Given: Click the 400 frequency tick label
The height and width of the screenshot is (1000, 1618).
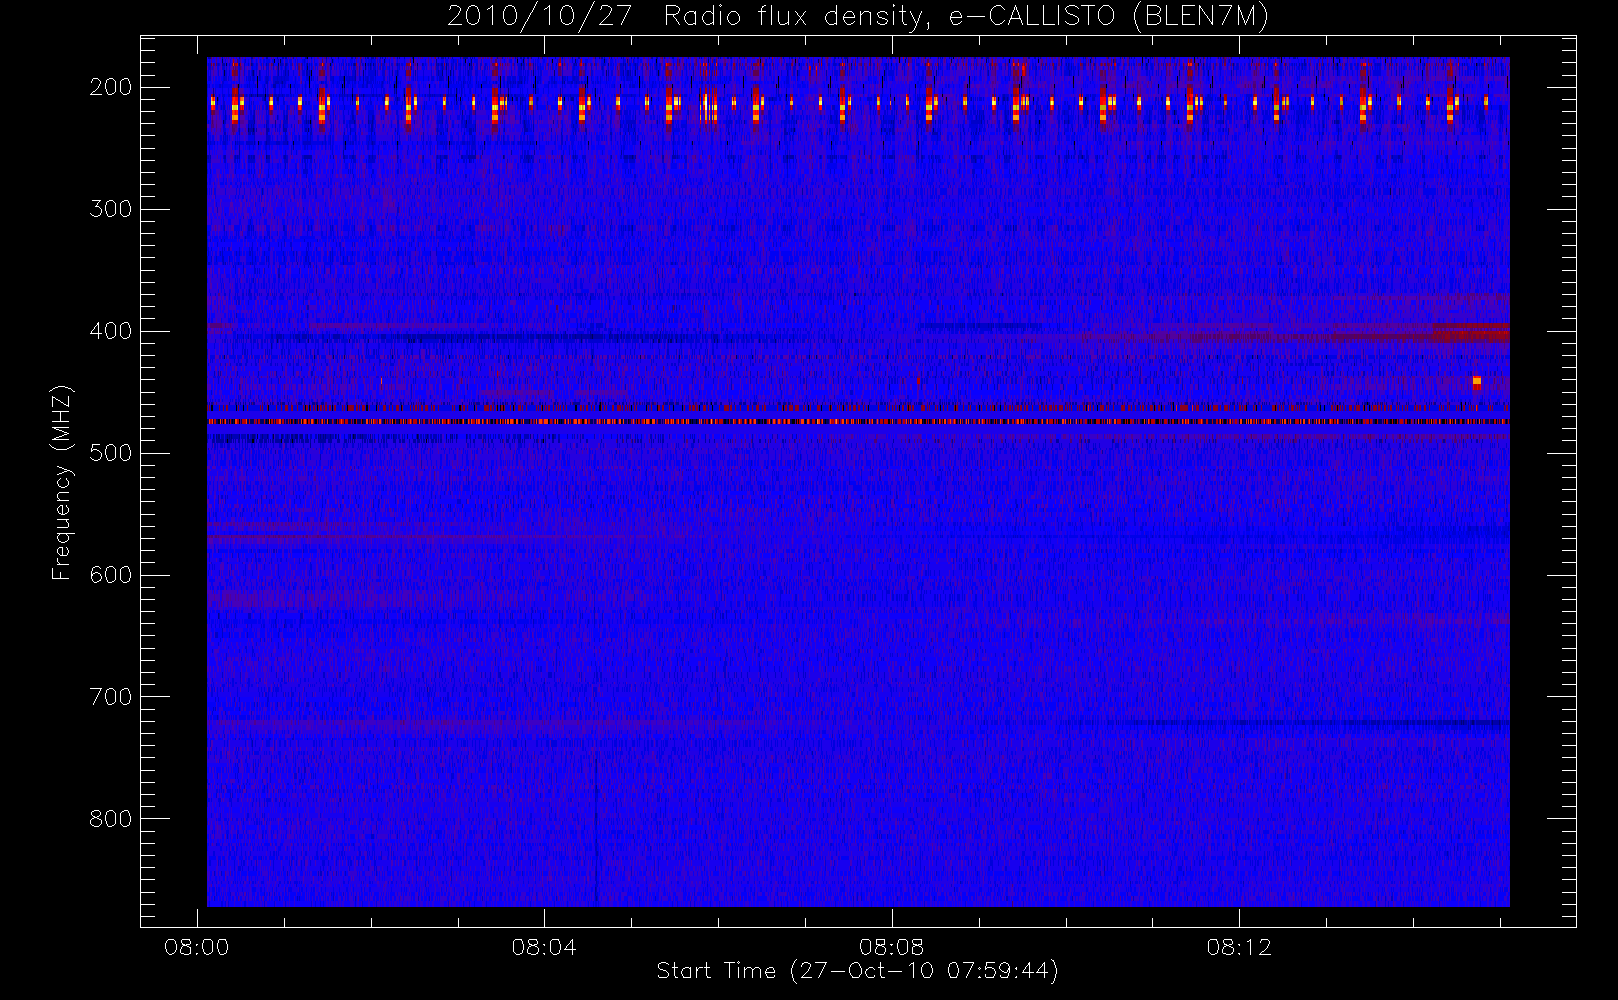Looking at the screenshot, I should tap(111, 331).
